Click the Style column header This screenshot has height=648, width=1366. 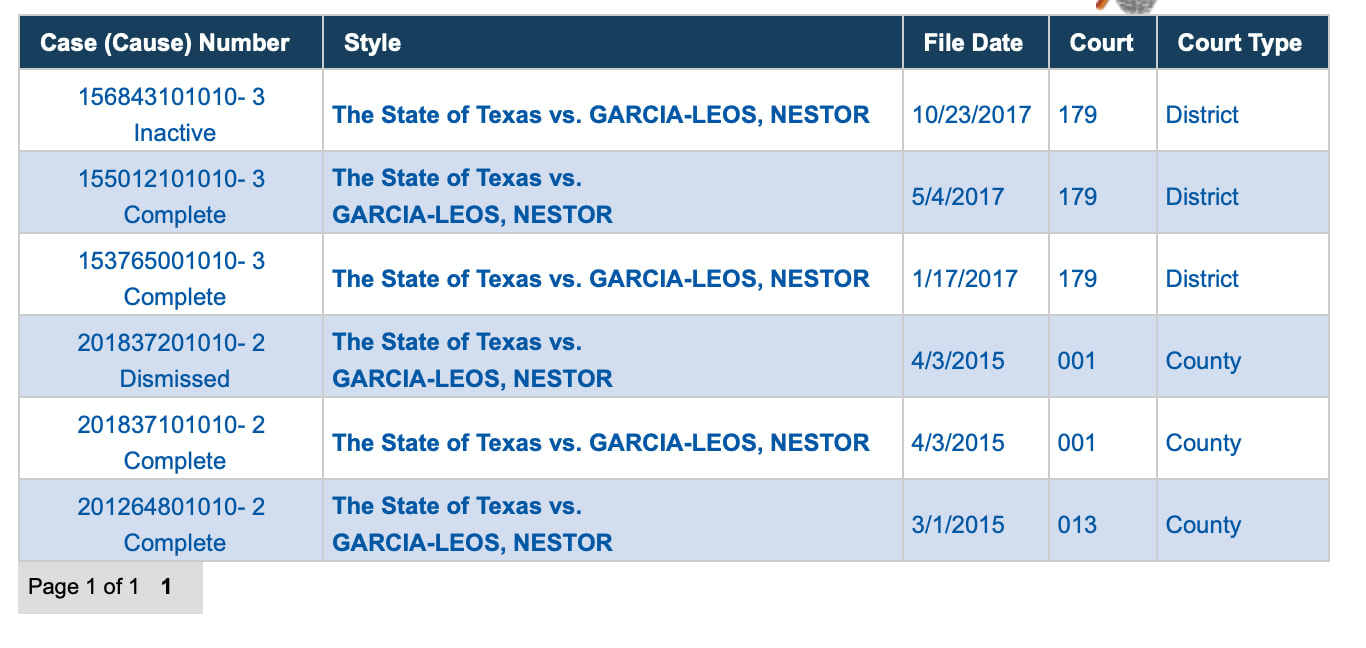(x=372, y=43)
